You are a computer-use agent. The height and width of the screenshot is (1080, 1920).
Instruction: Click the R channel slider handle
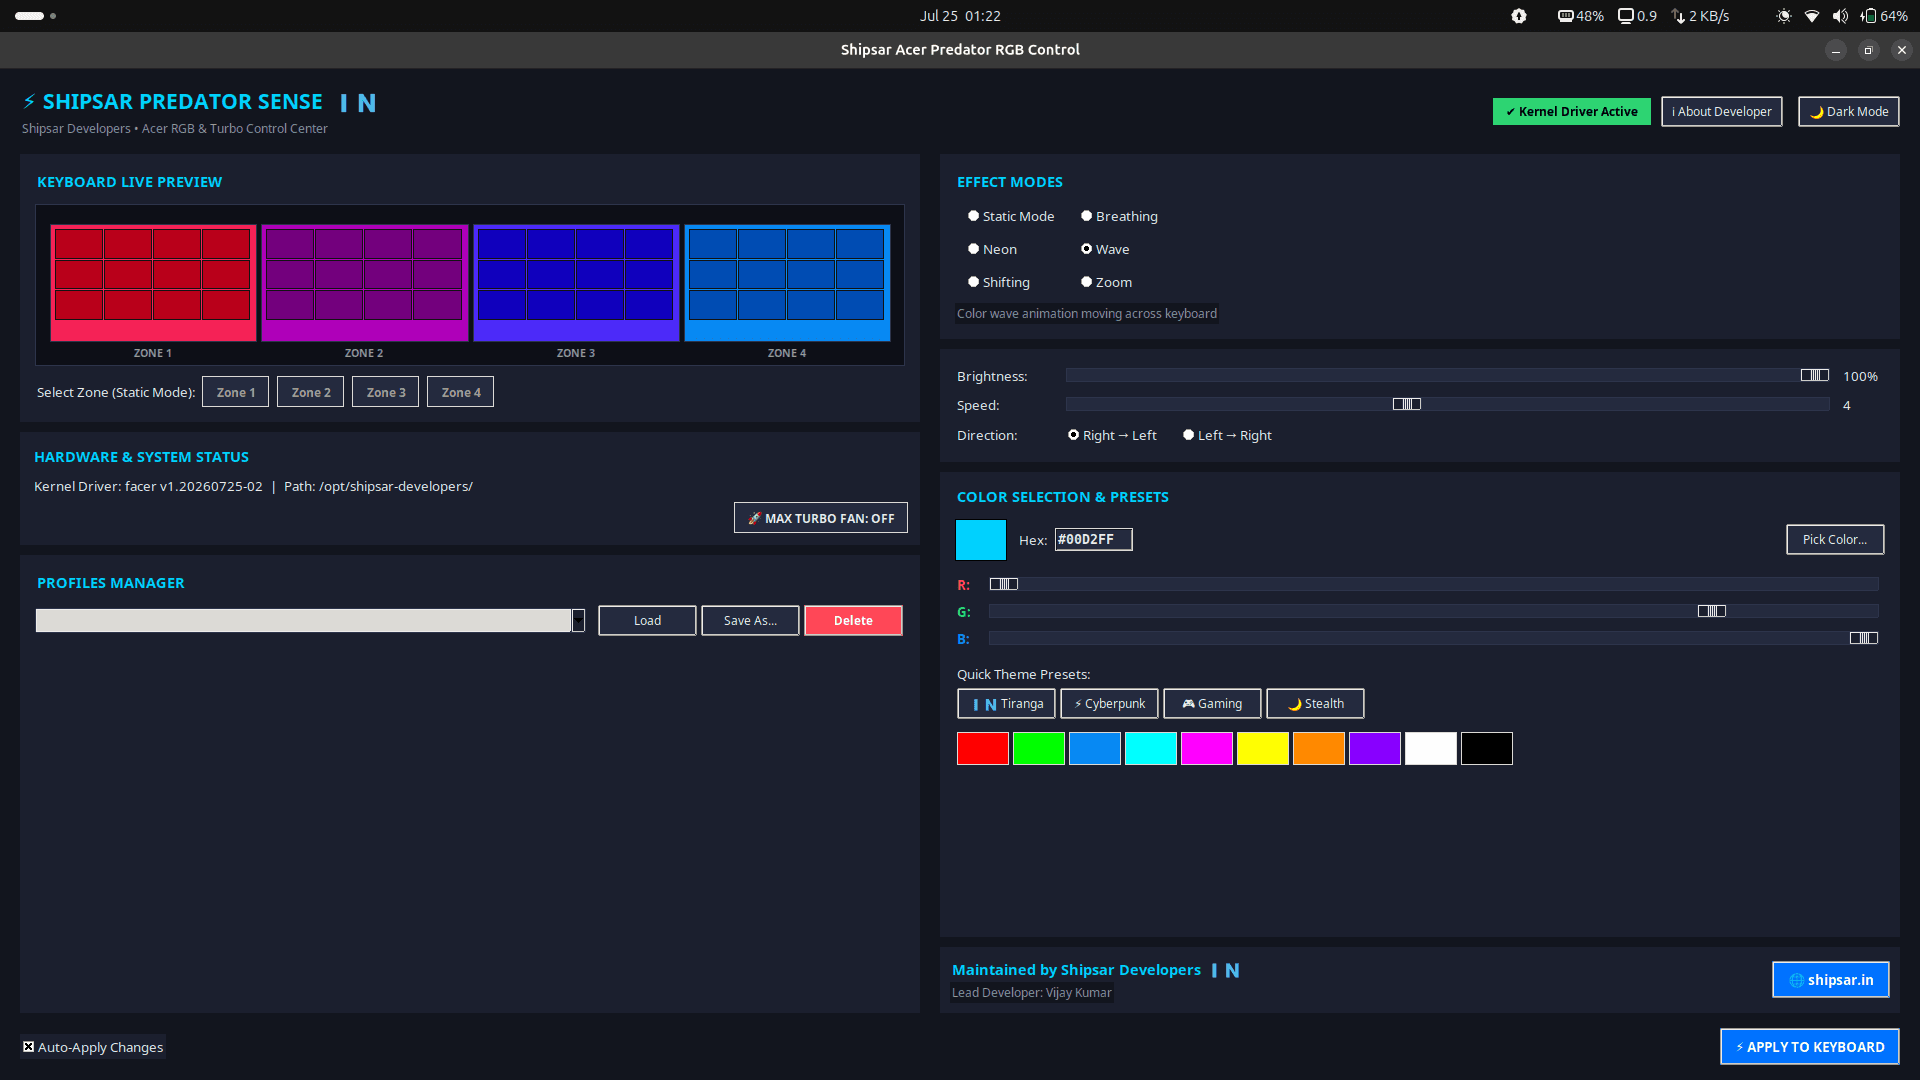click(x=1004, y=584)
